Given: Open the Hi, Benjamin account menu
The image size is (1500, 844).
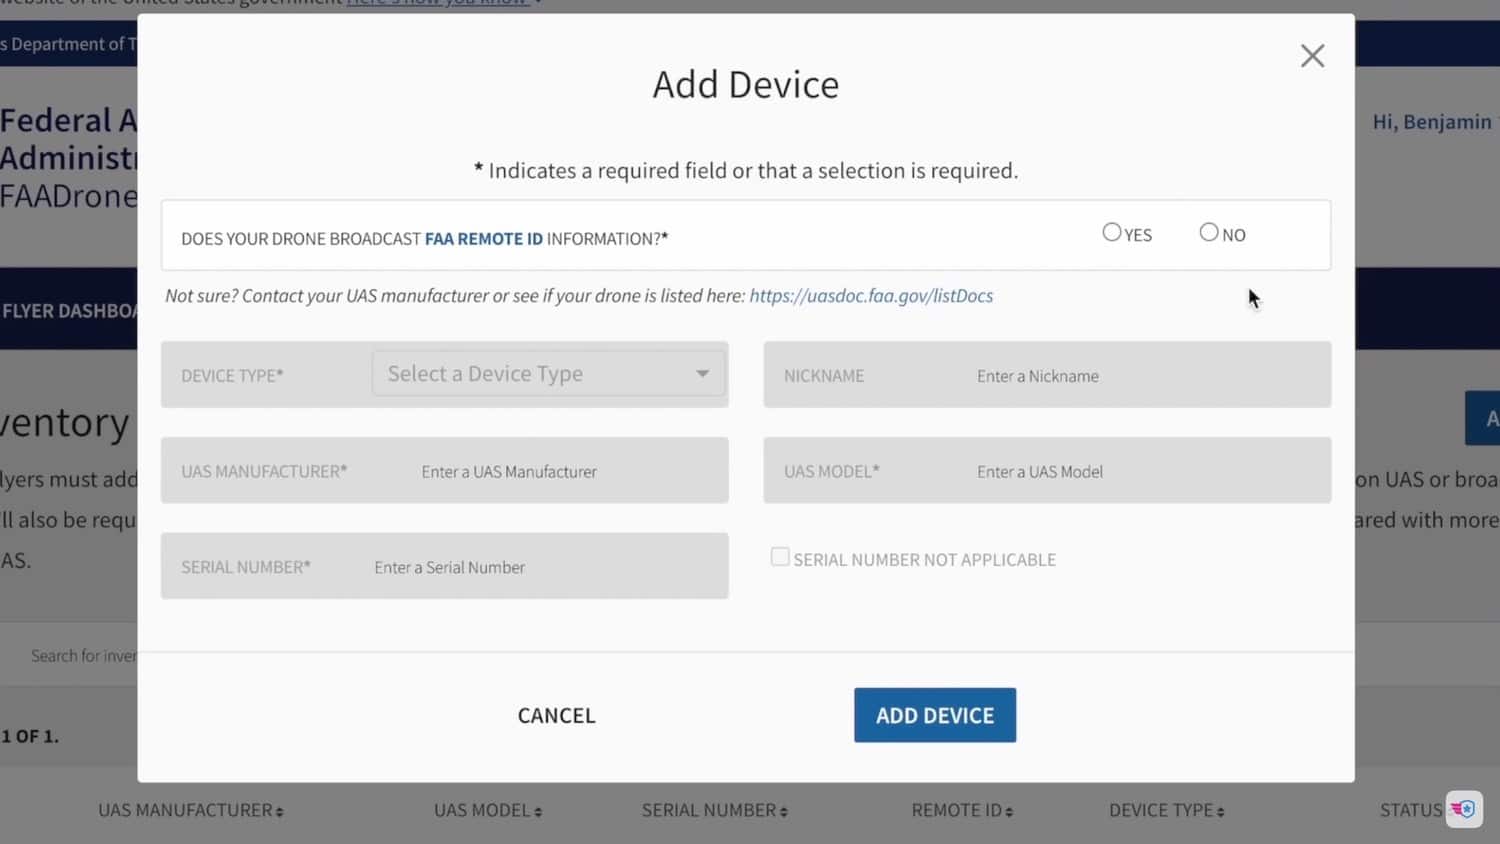Looking at the screenshot, I should (1433, 121).
